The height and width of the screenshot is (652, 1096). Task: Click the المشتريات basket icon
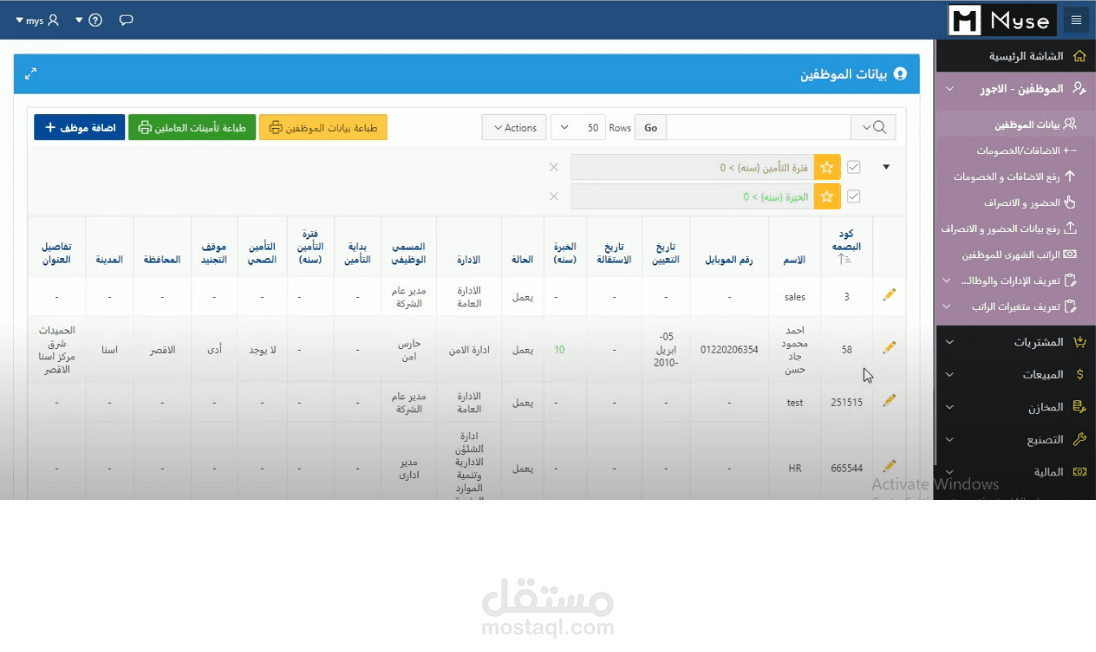click(x=1080, y=342)
